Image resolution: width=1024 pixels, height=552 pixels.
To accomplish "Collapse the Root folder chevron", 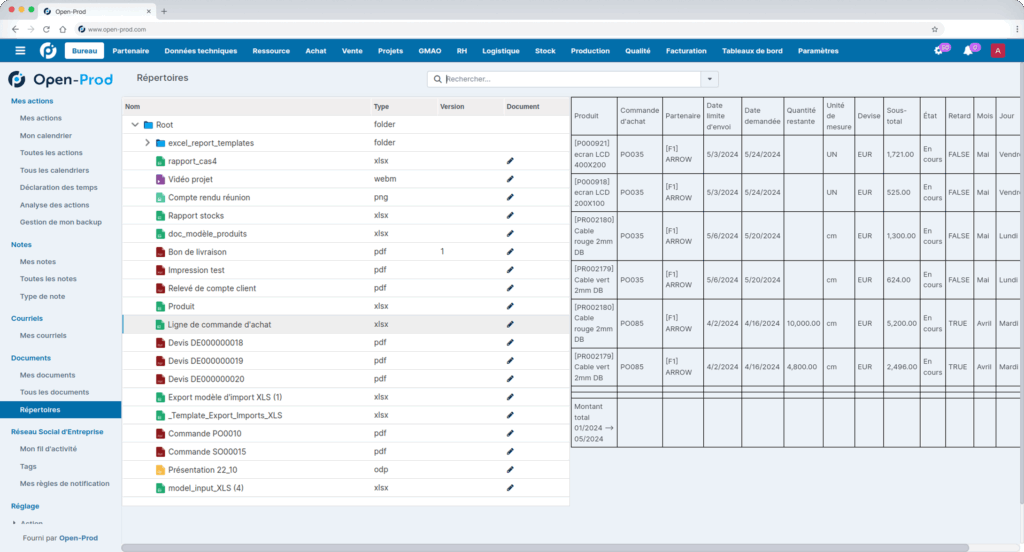I will [135, 125].
